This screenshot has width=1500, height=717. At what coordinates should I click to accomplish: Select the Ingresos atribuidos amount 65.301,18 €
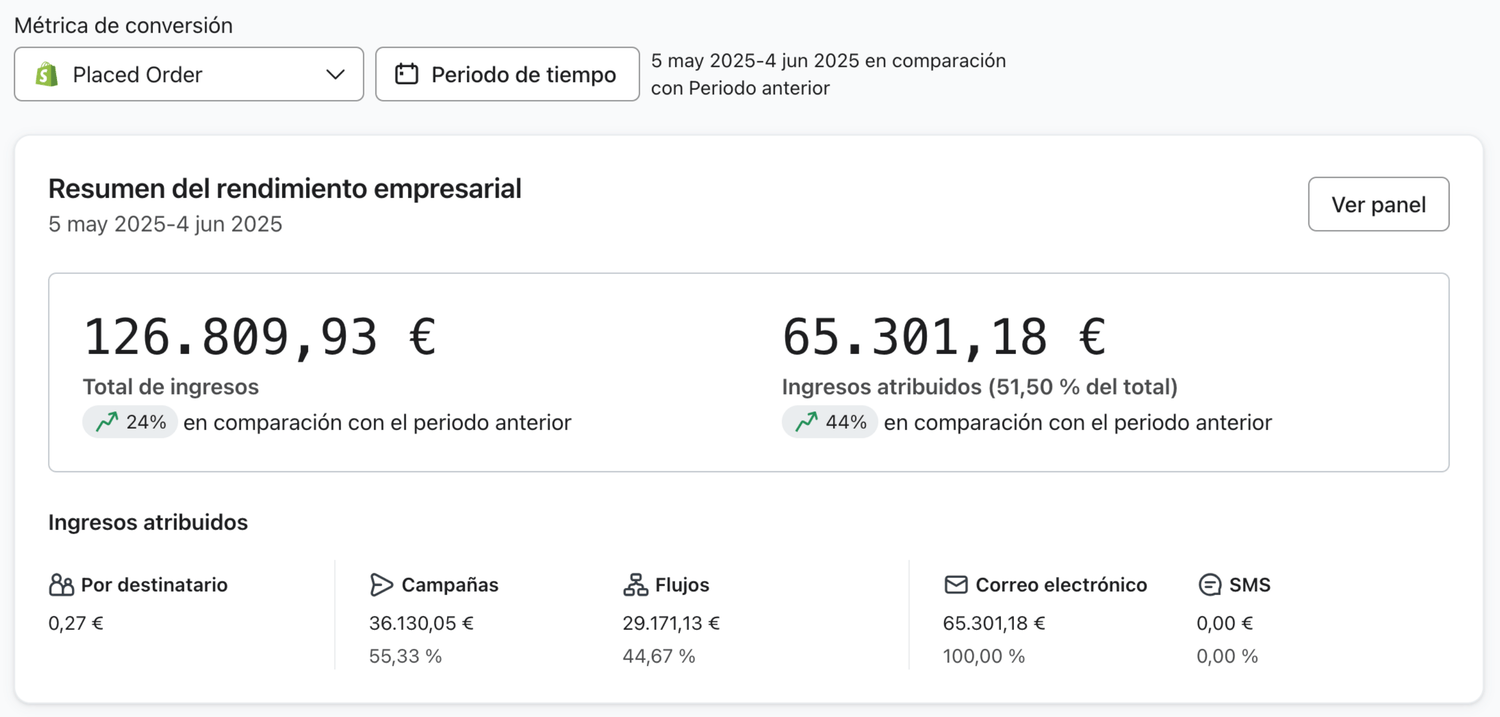tap(943, 336)
